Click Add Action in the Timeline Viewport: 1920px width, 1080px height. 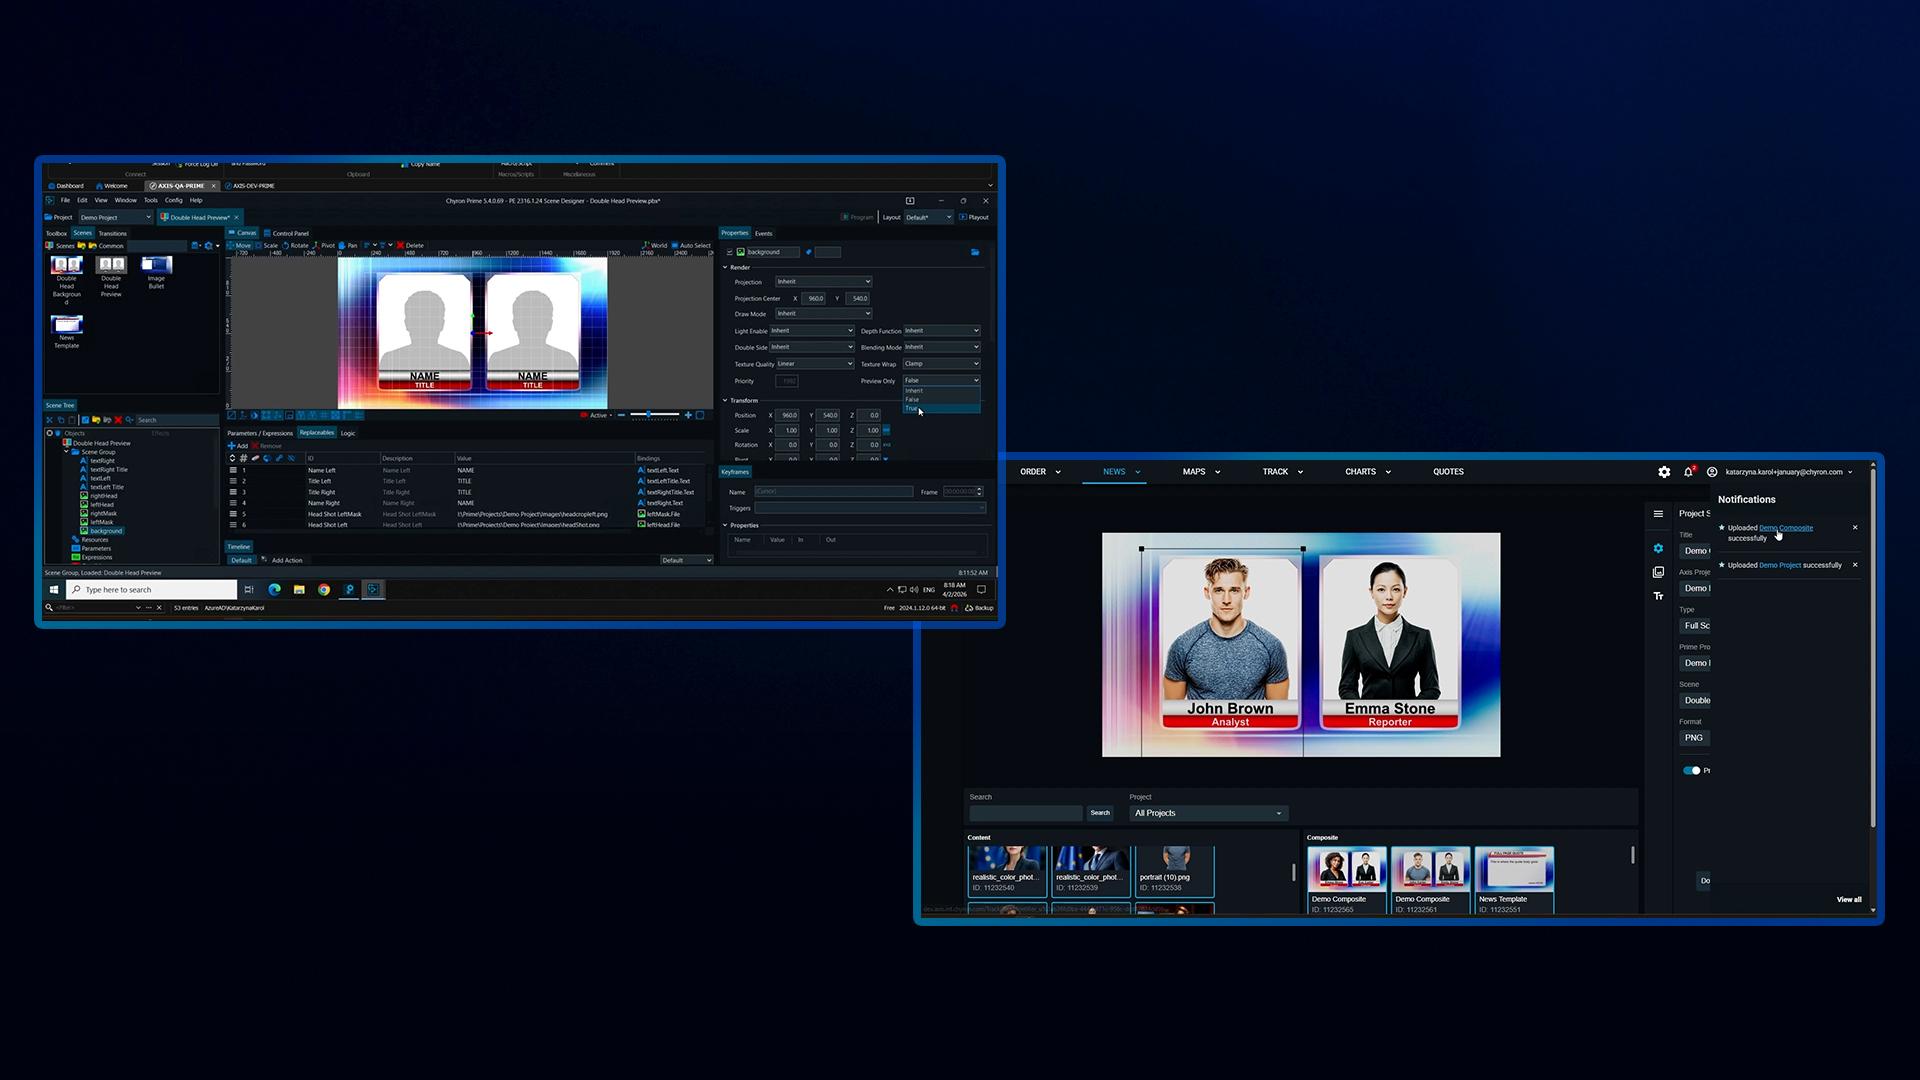pyautogui.click(x=282, y=560)
